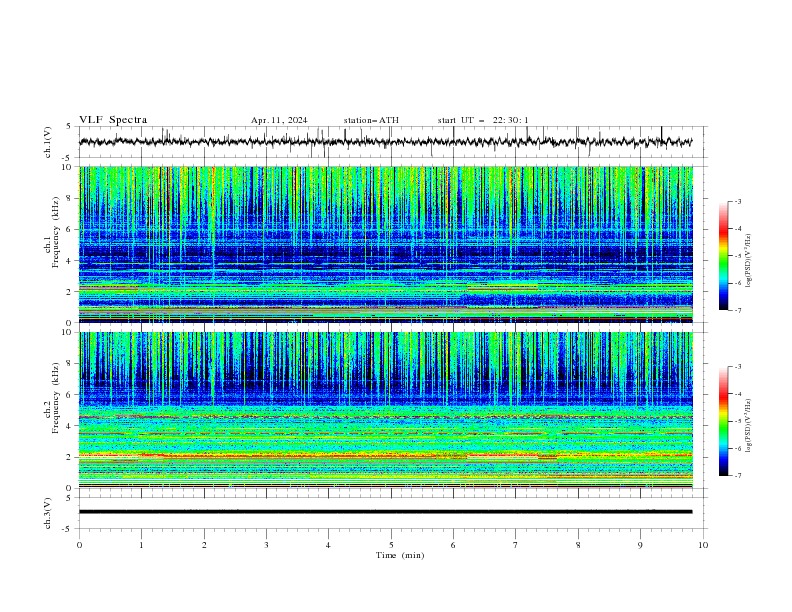792x612 pixels.
Task: Click the "station=ATH" label
Action: click(371, 120)
